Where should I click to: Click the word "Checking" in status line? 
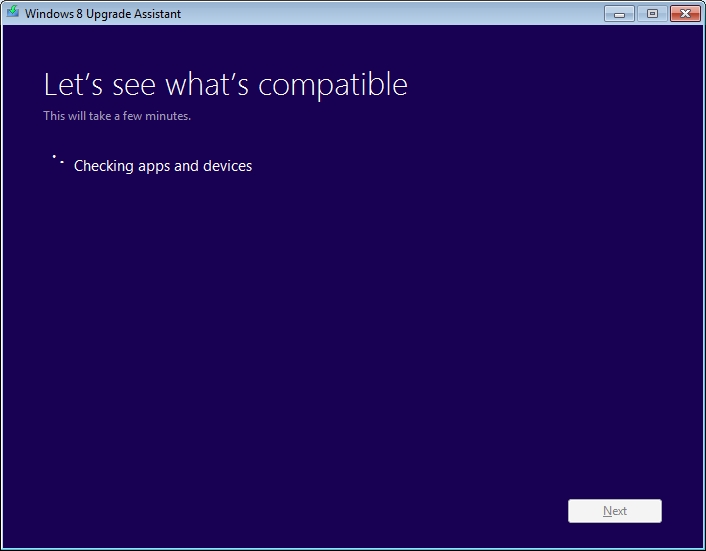tap(104, 166)
